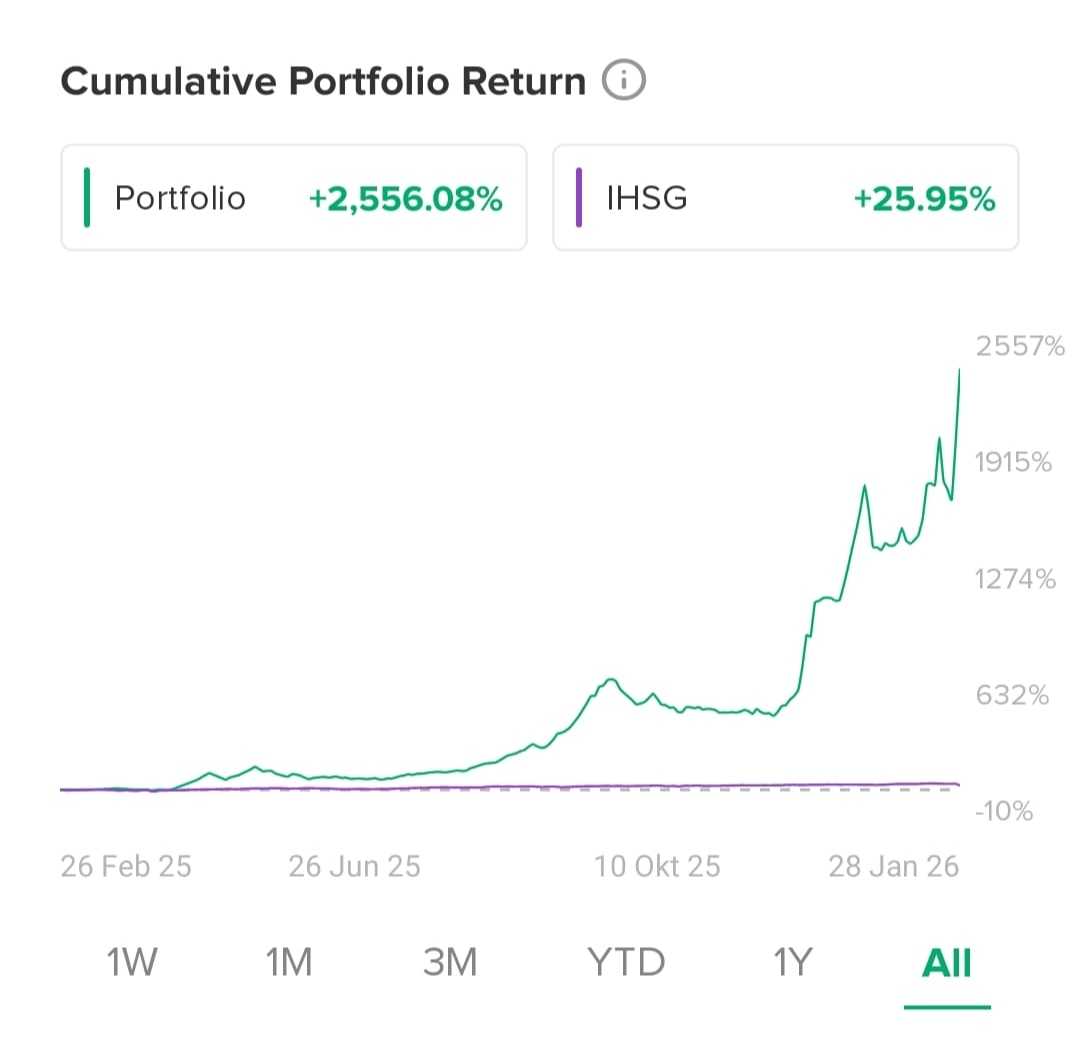
Task: Click the +25.95% IHSG return value
Action: click(x=924, y=198)
